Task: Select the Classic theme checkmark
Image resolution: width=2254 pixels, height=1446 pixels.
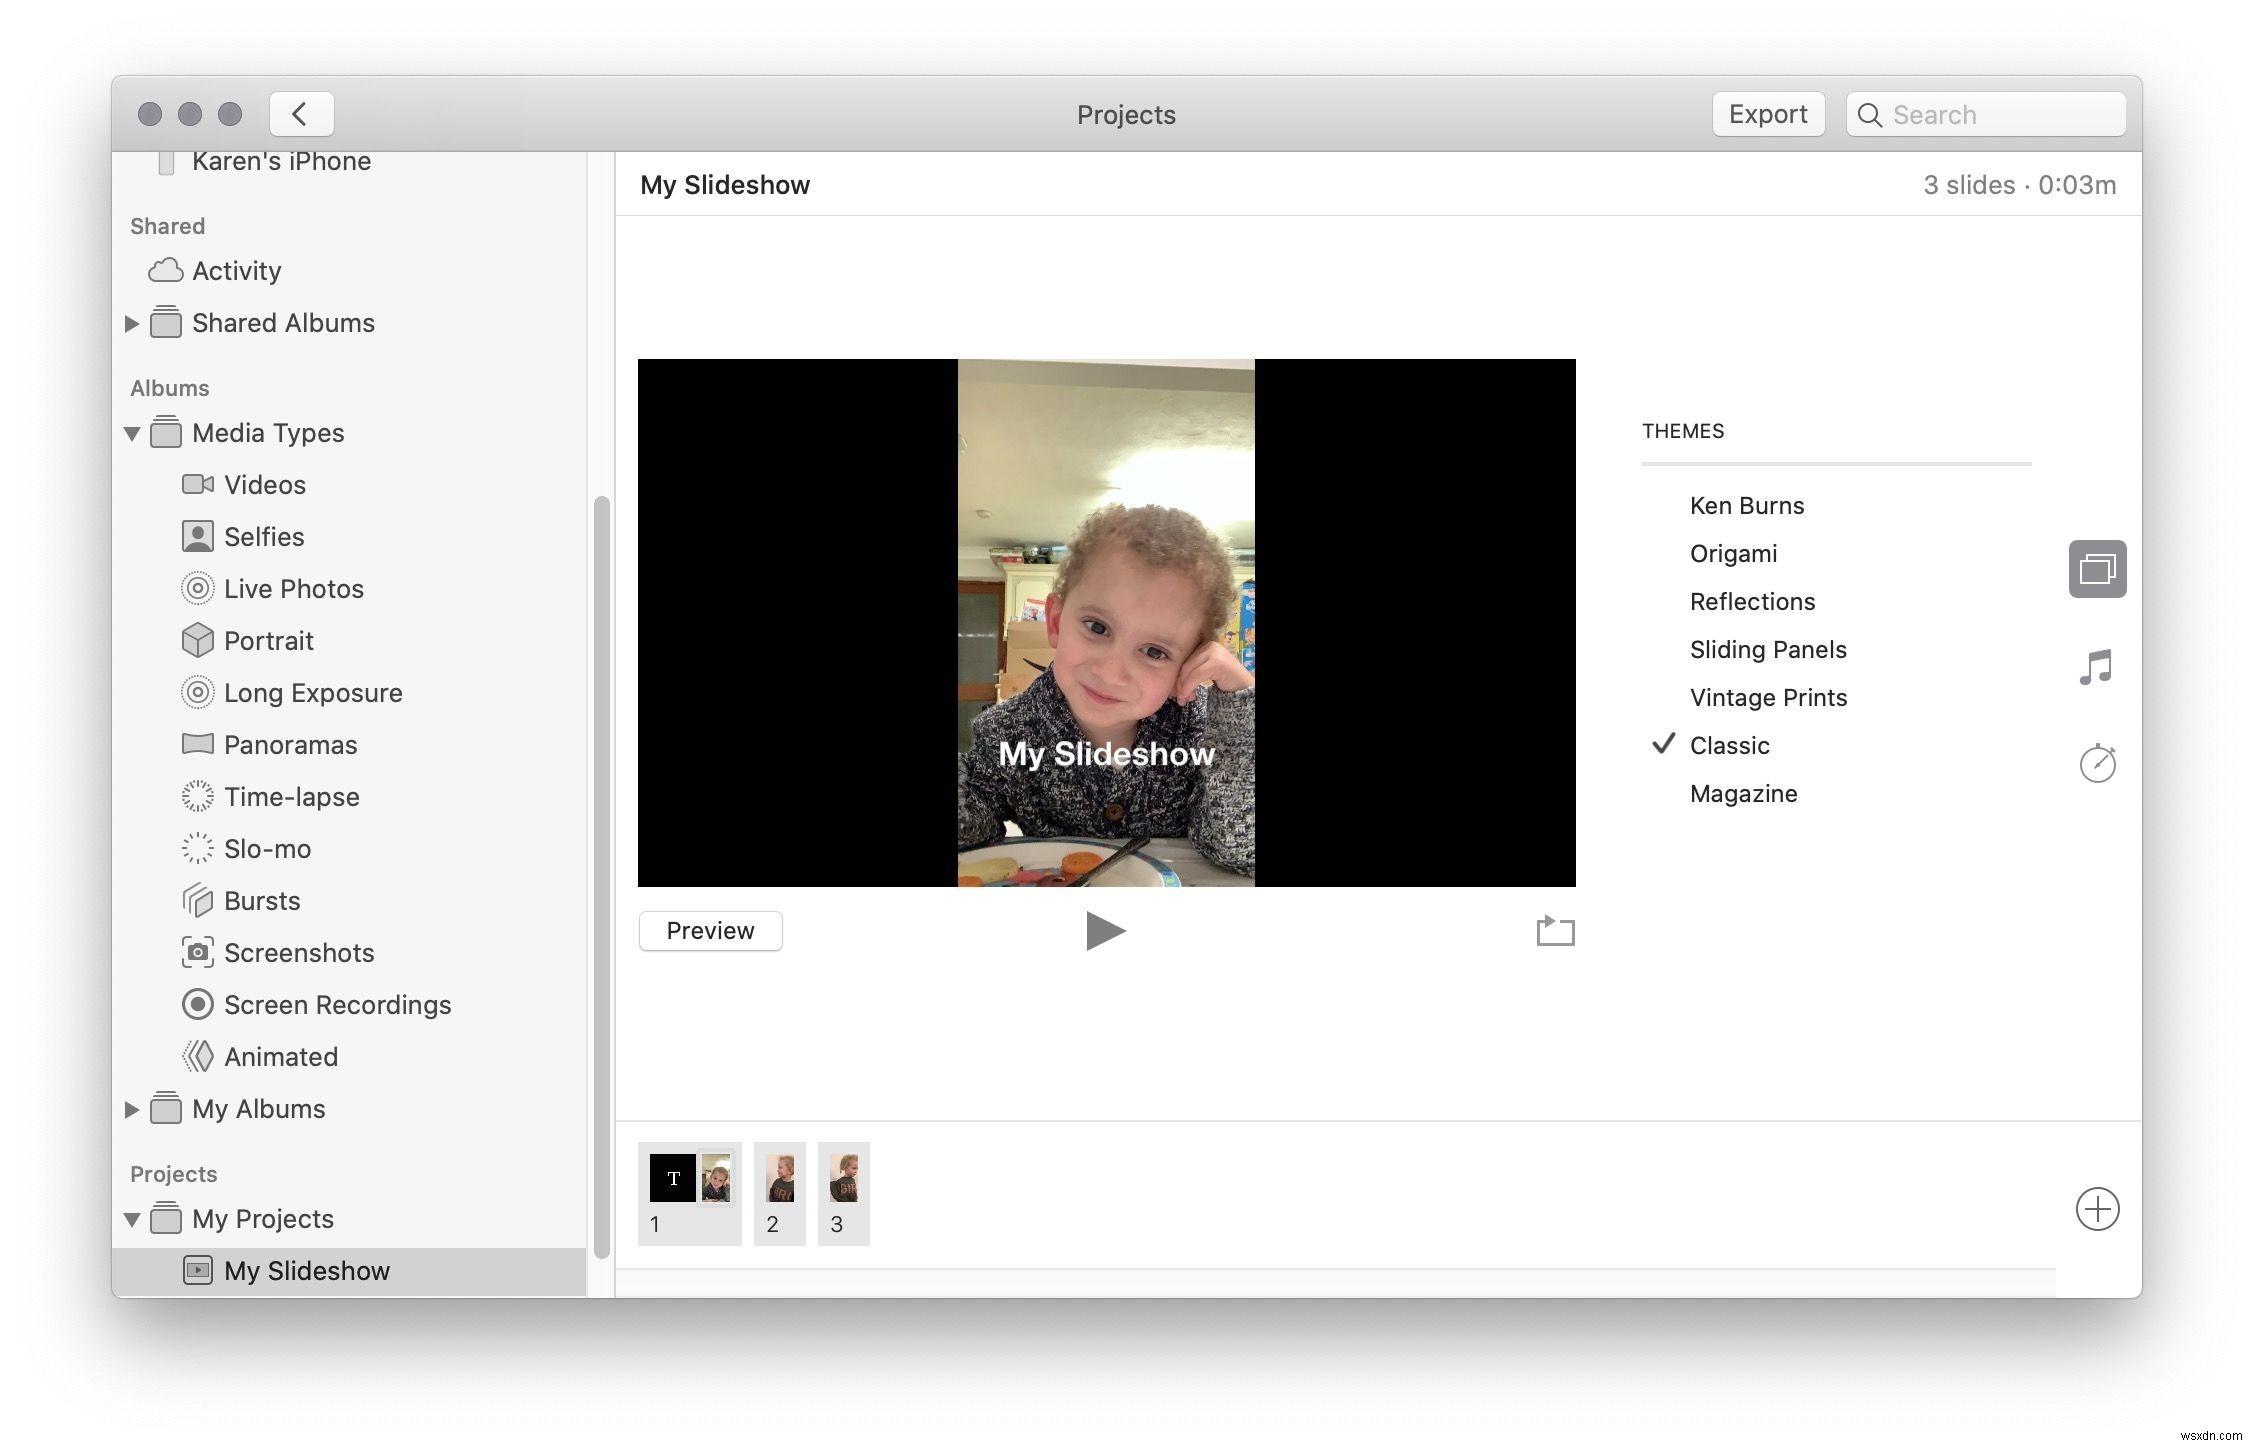Action: tap(1666, 743)
